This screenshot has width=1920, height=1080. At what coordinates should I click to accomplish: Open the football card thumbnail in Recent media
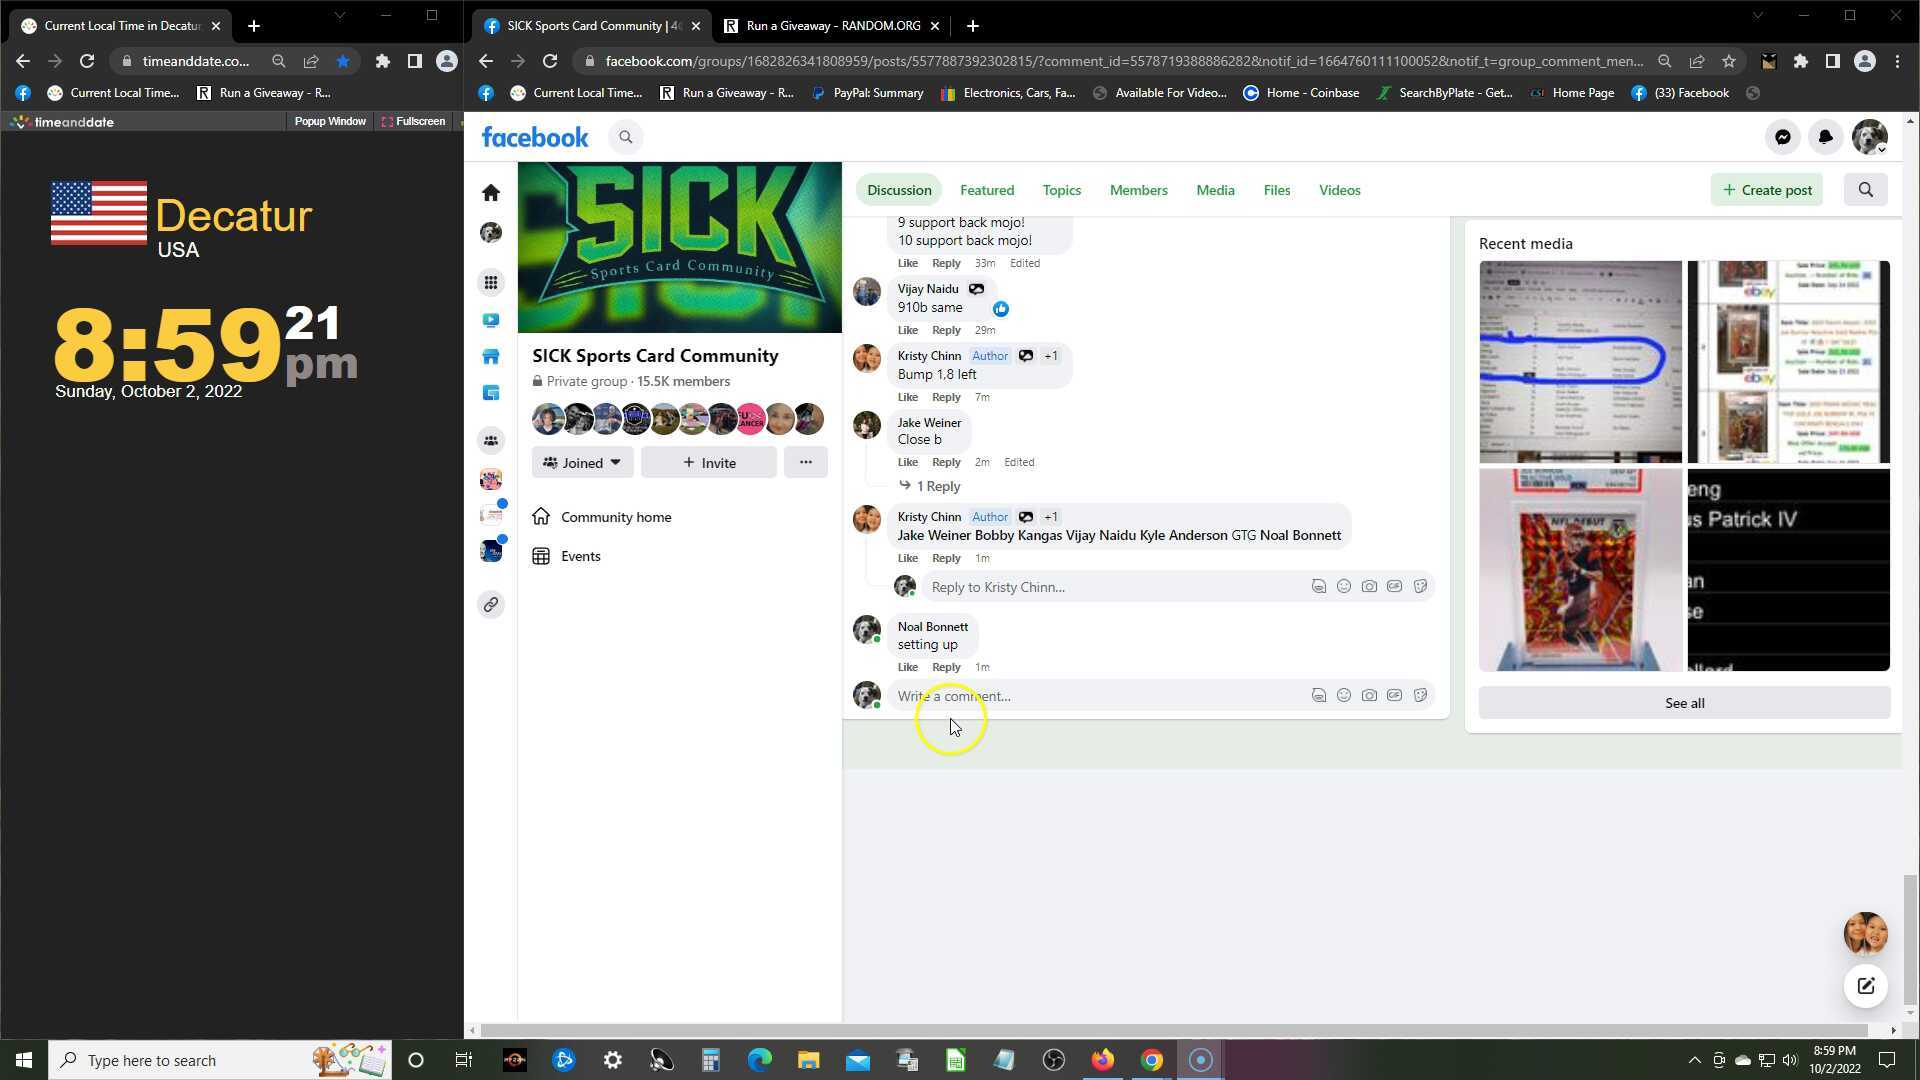point(1580,570)
